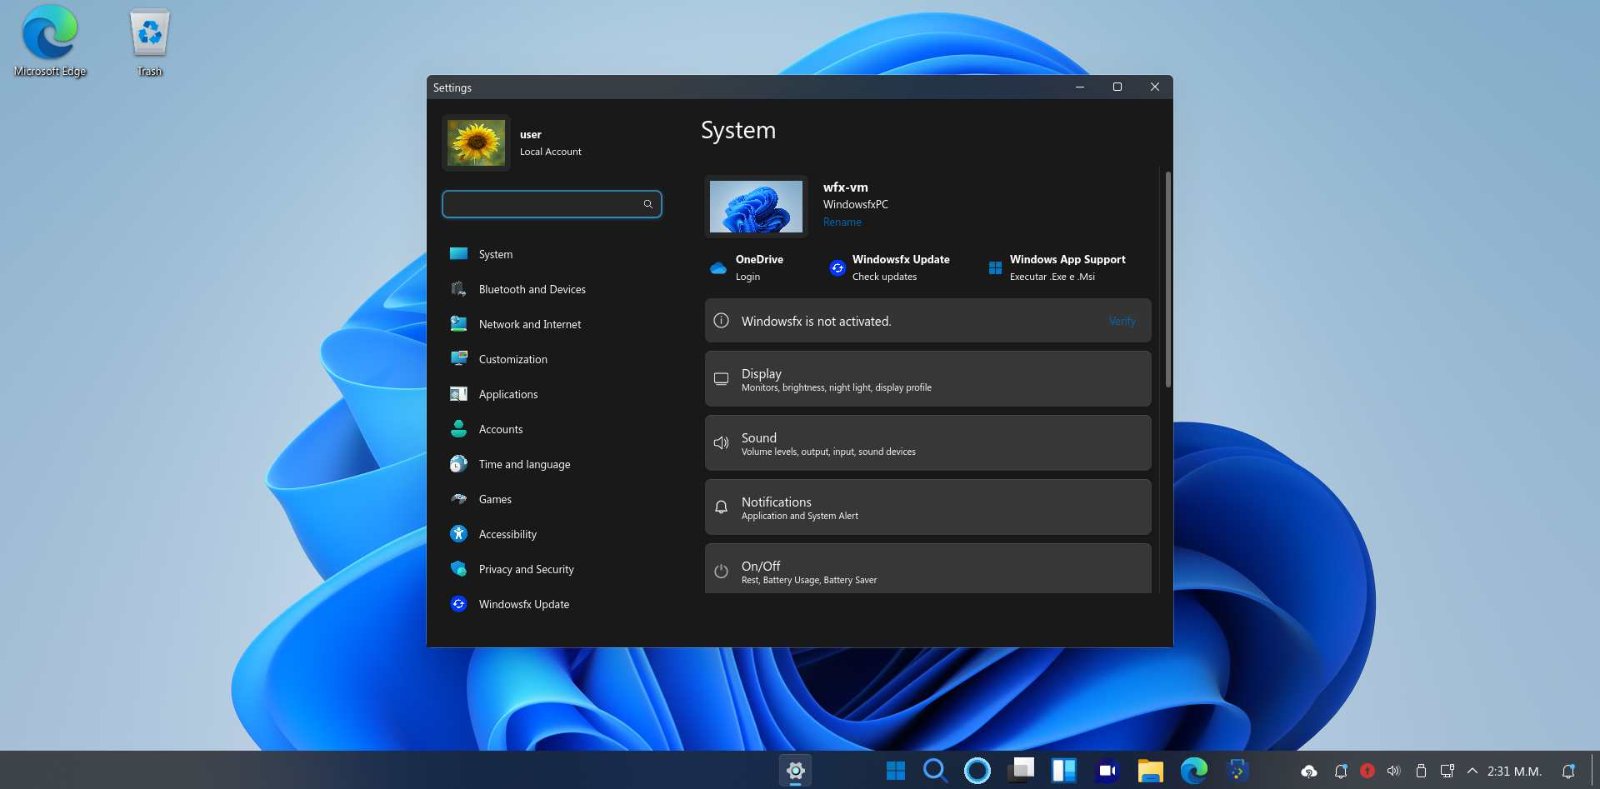Open the Accessibility icon in sidebar

[459, 534]
